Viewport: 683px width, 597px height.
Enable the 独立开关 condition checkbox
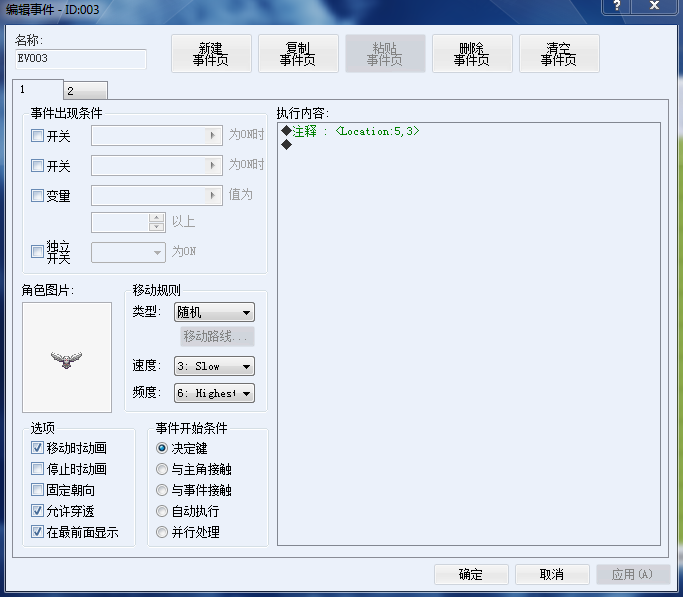coord(37,252)
